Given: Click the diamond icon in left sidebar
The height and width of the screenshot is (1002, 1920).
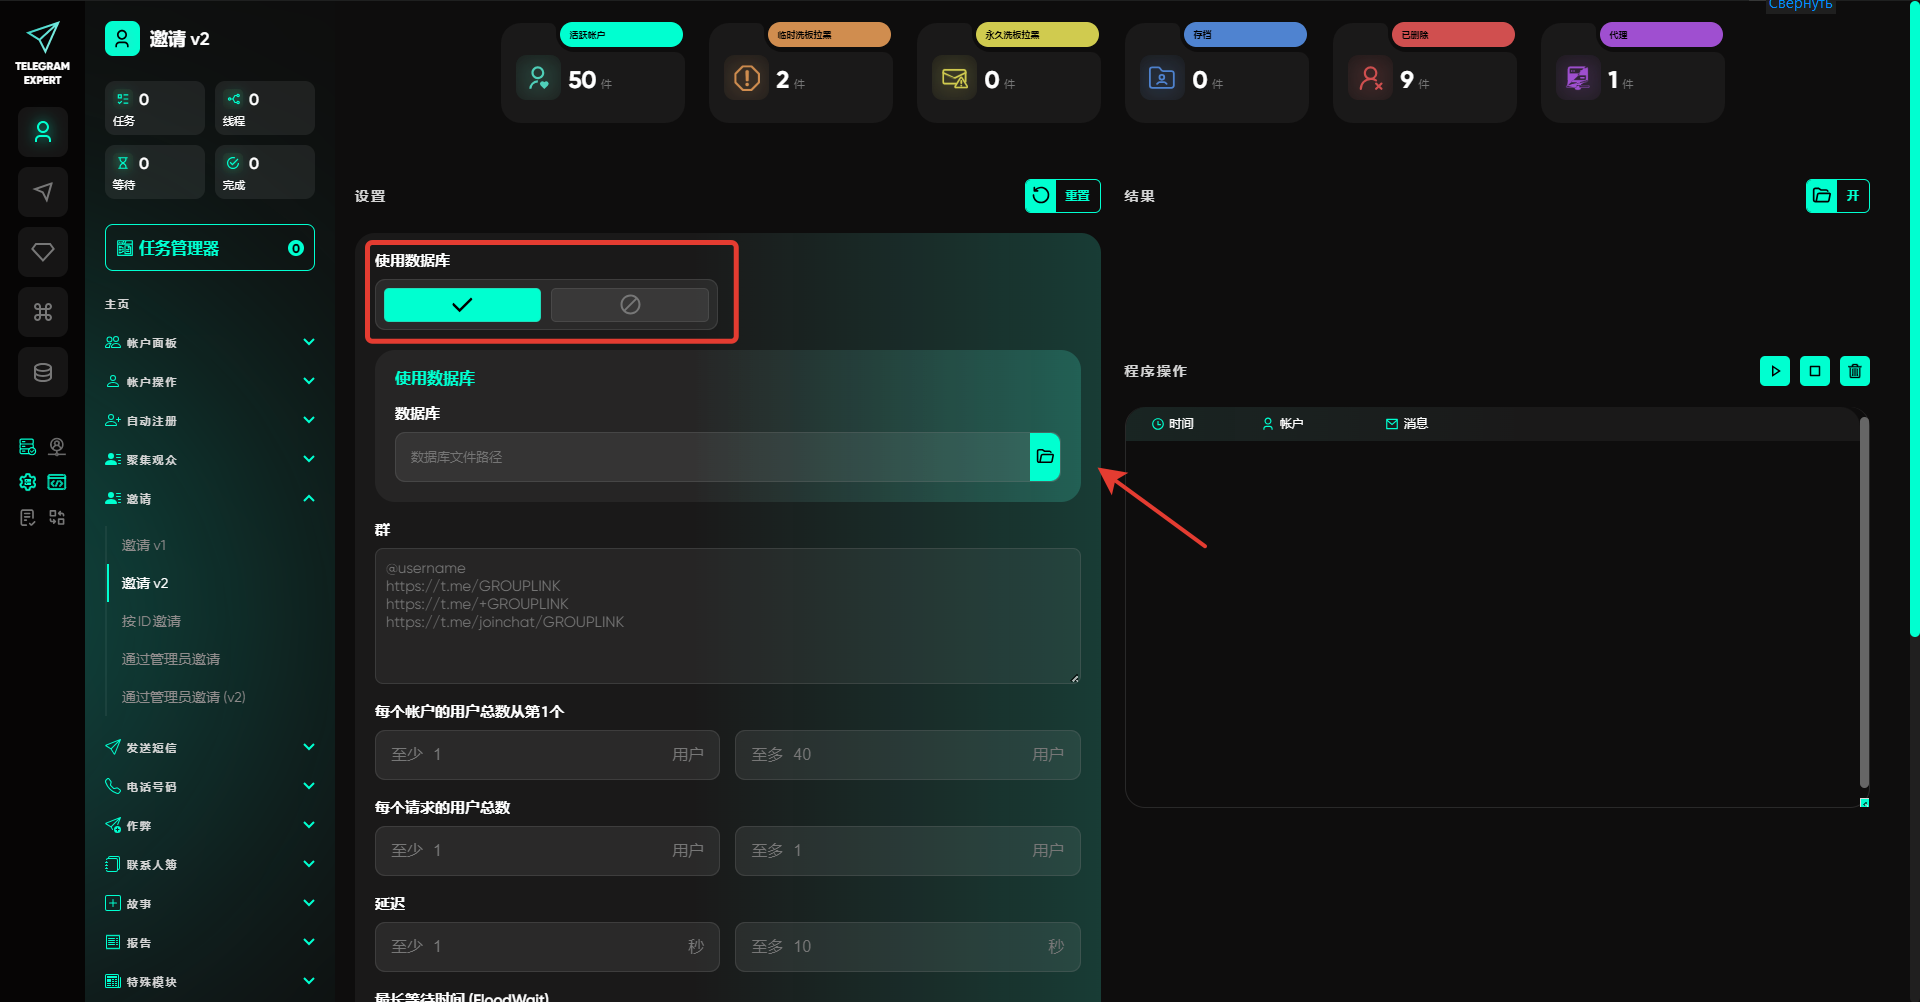Looking at the screenshot, I should coord(43,252).
